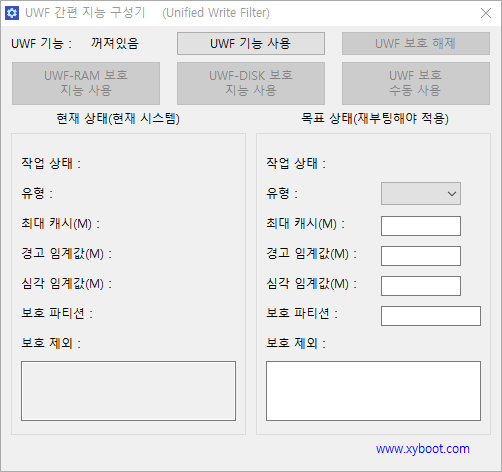
Task: Click the 현재 상태(현재 시스템) heading
Action: click(118, 118)
